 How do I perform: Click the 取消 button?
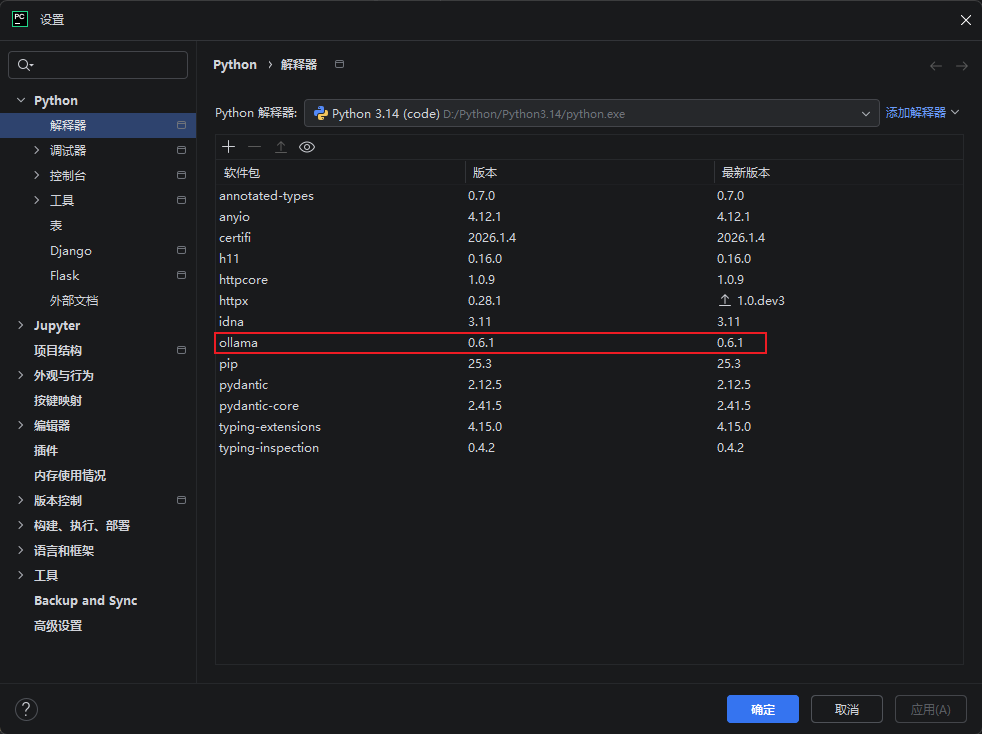tap(846, 709)
